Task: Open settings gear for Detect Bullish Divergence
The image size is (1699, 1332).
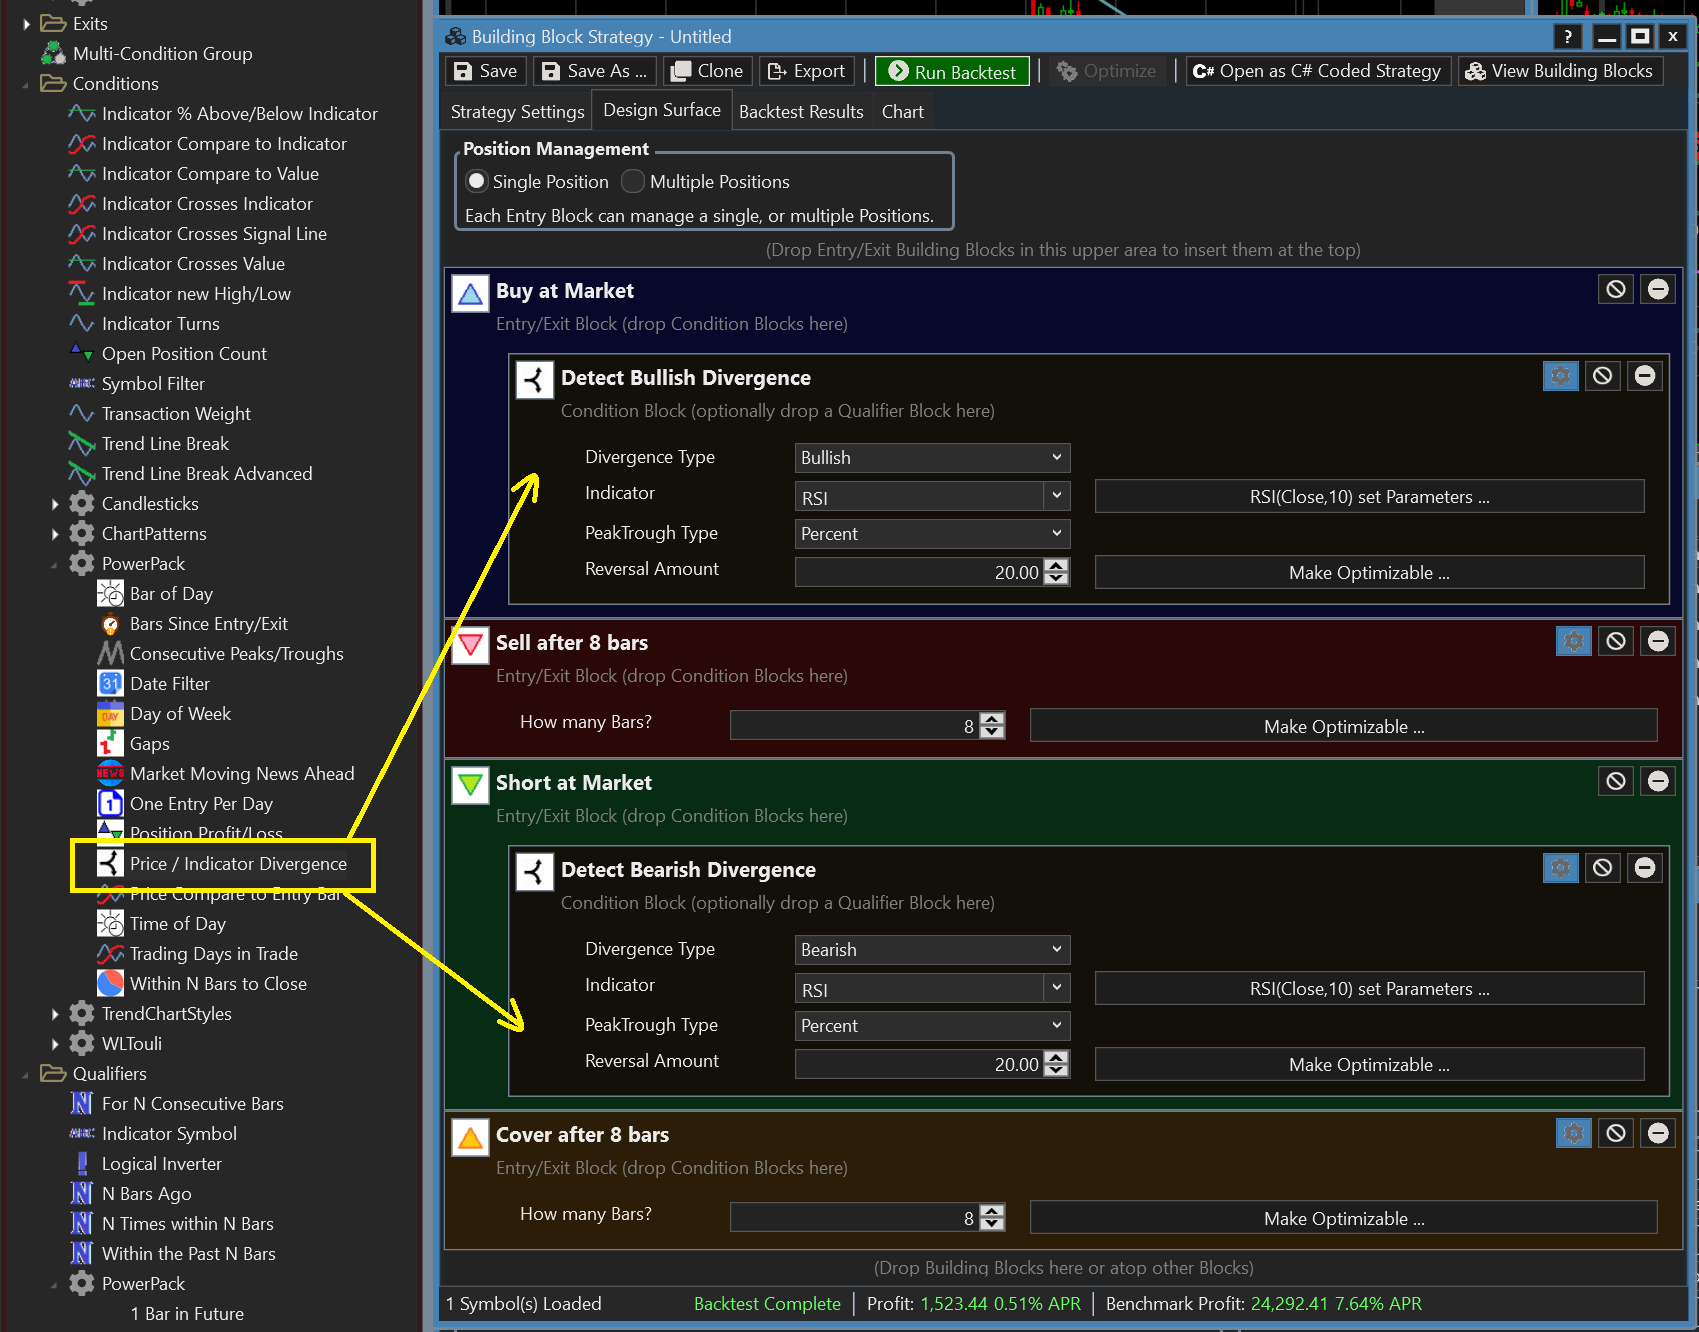Action: coord(1560,376)
